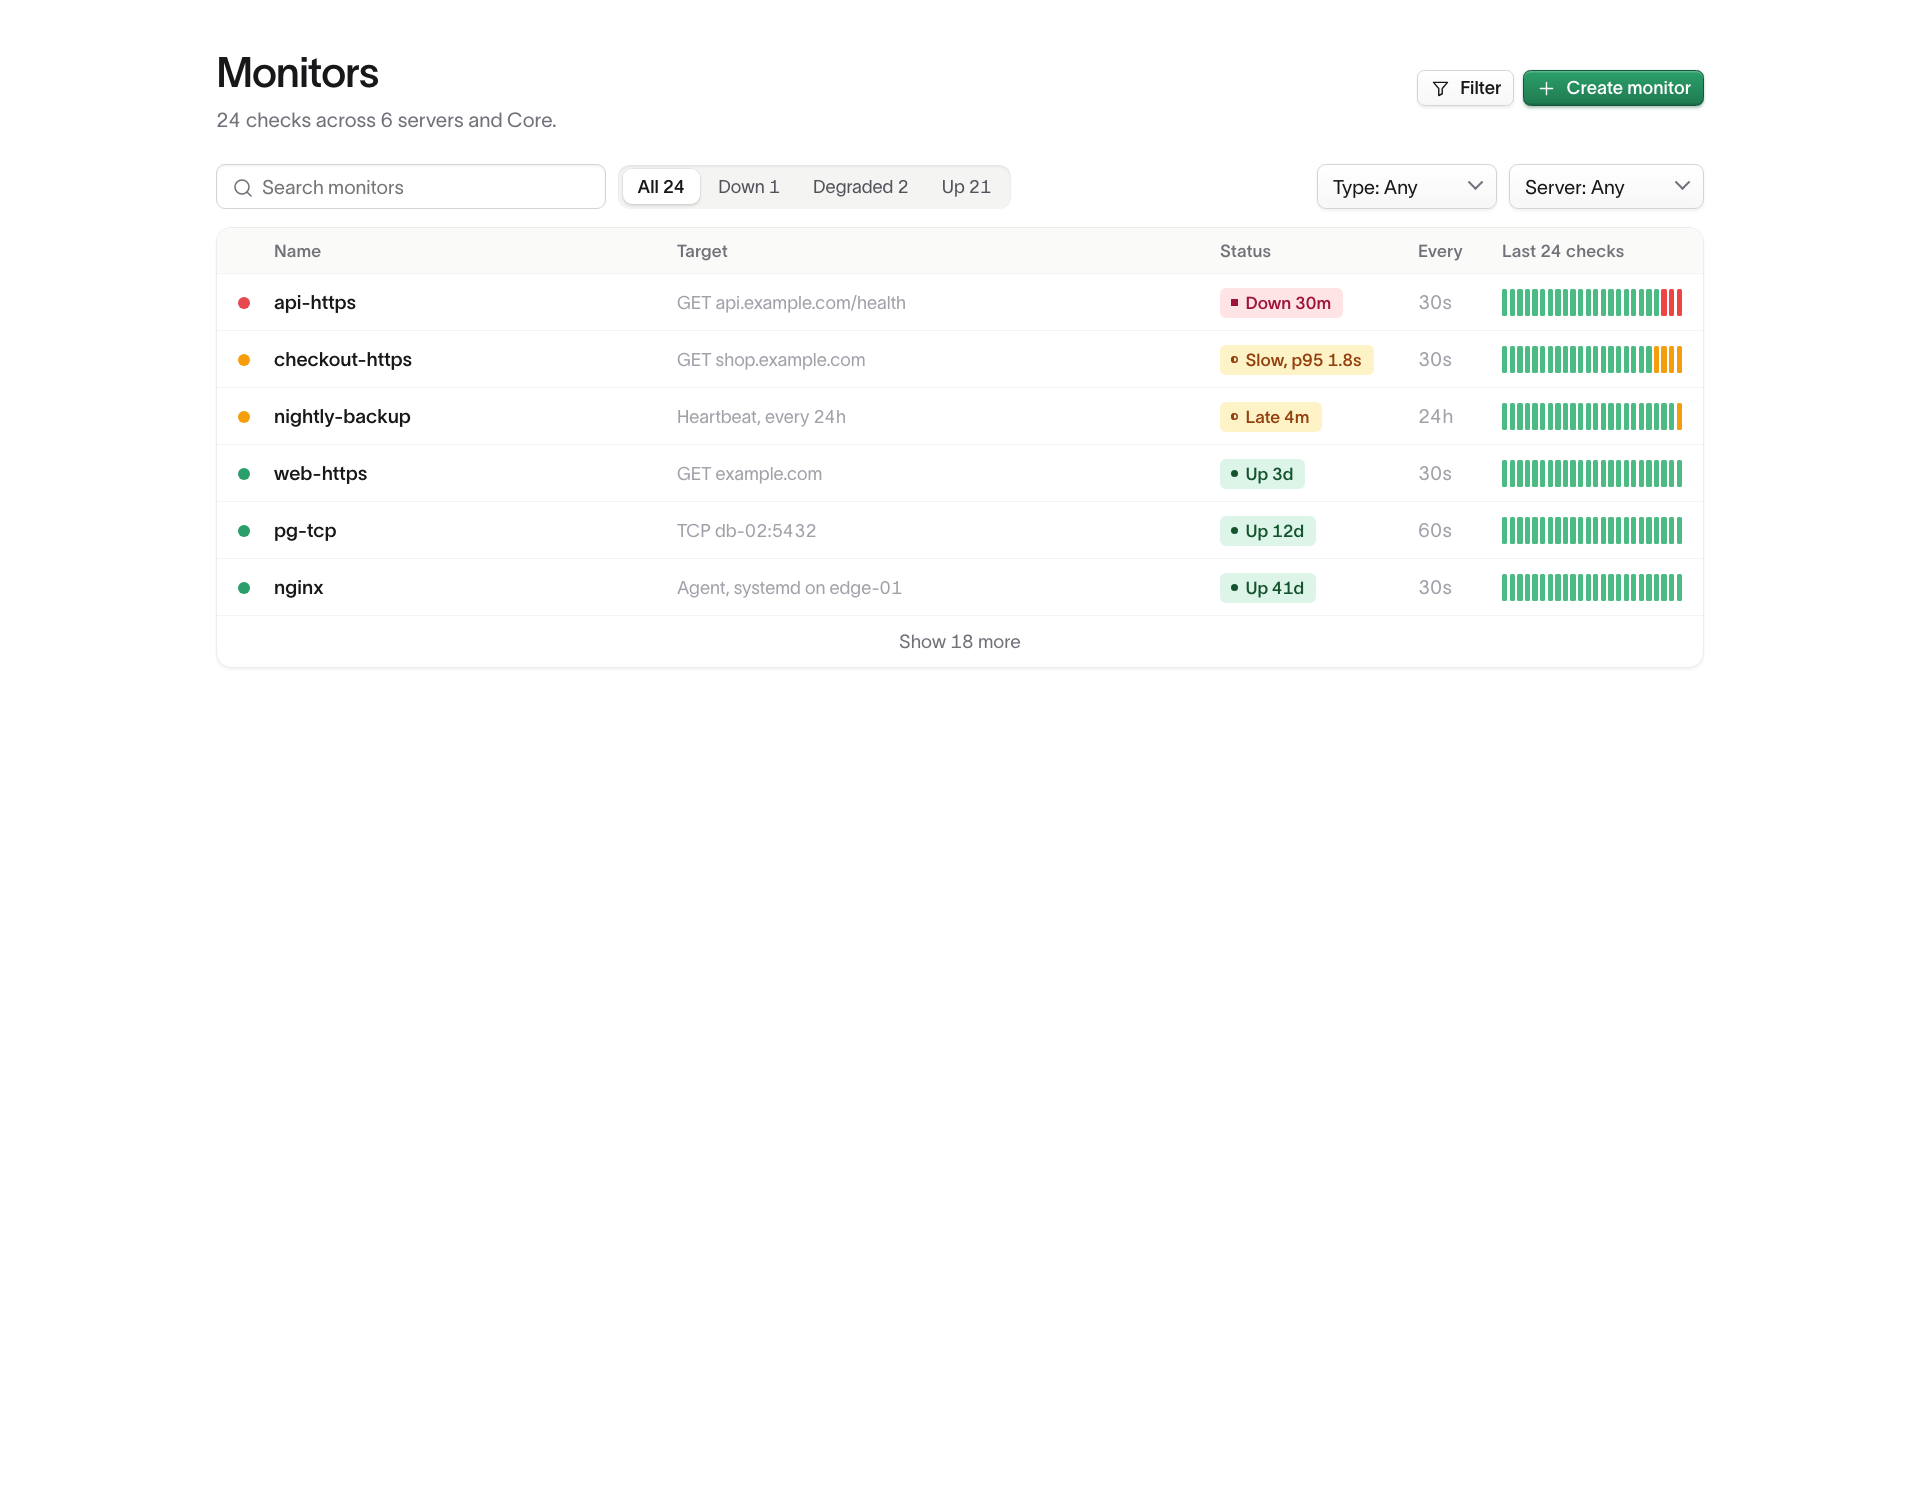Viewport: 1920px width, 1500px height.
Task: Open the Type: Any dropdown
Action: tap(1406, 187)
